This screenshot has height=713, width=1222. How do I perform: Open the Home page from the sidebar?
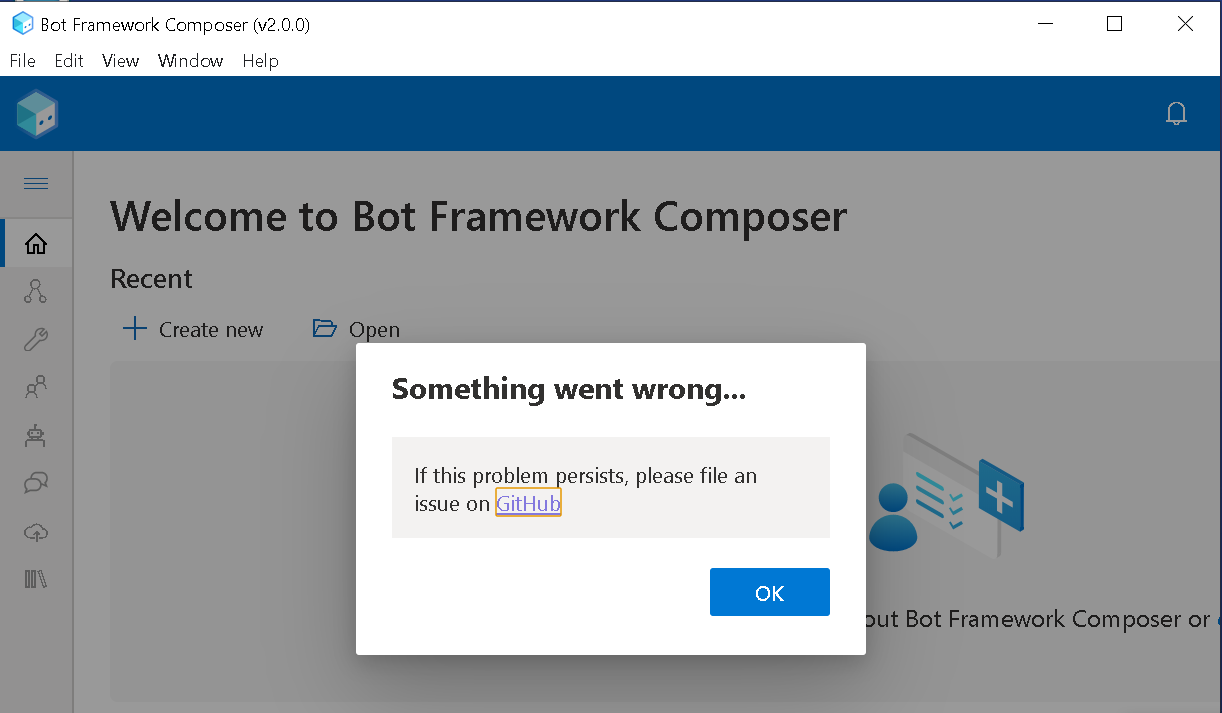click(36, 243)
